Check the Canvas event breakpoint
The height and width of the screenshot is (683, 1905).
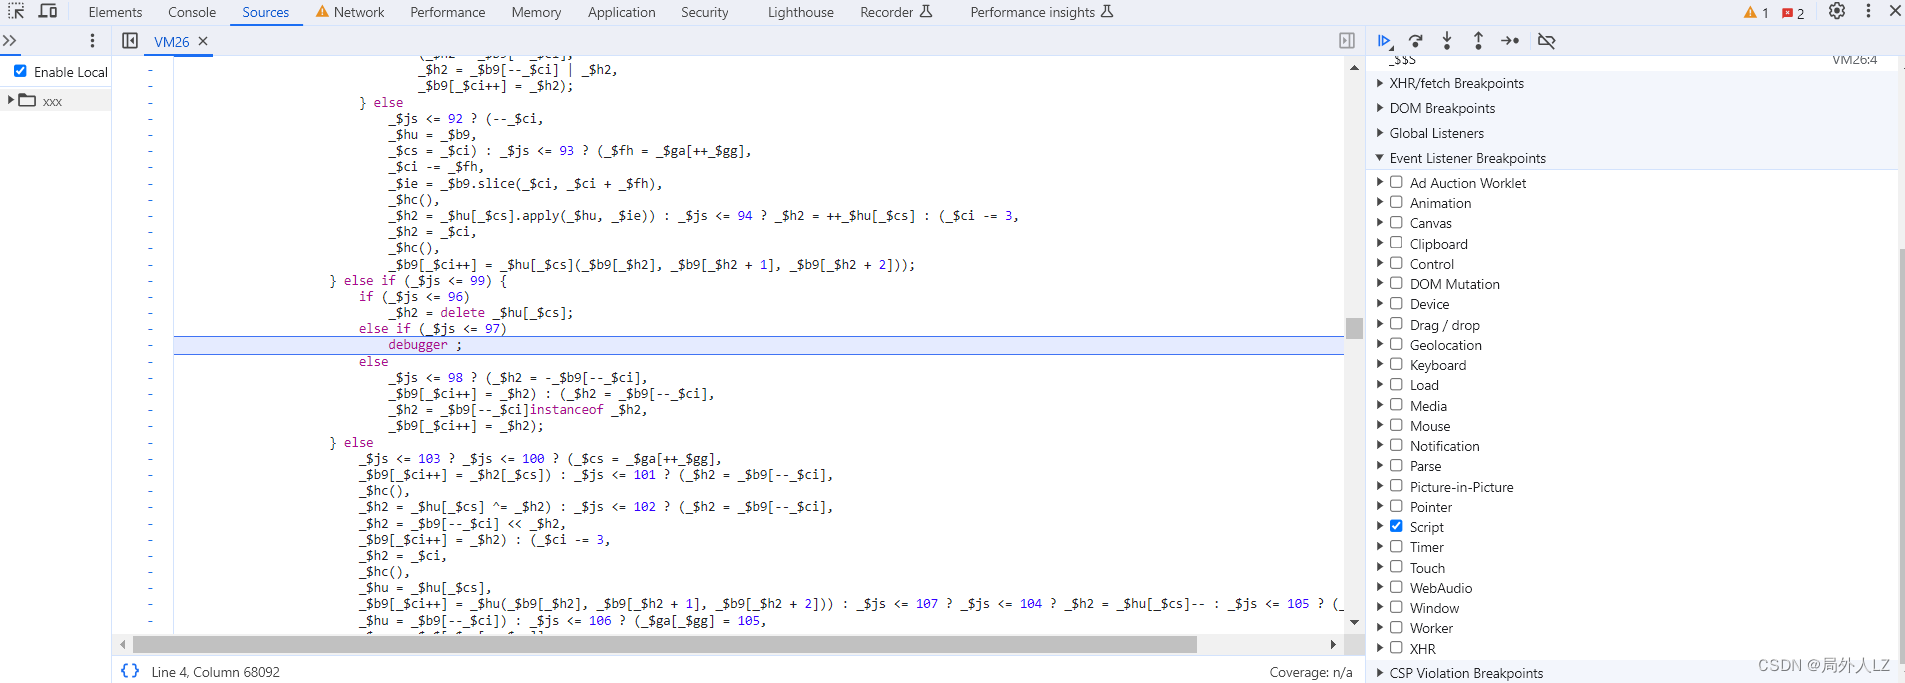(x=1396, y=222)
